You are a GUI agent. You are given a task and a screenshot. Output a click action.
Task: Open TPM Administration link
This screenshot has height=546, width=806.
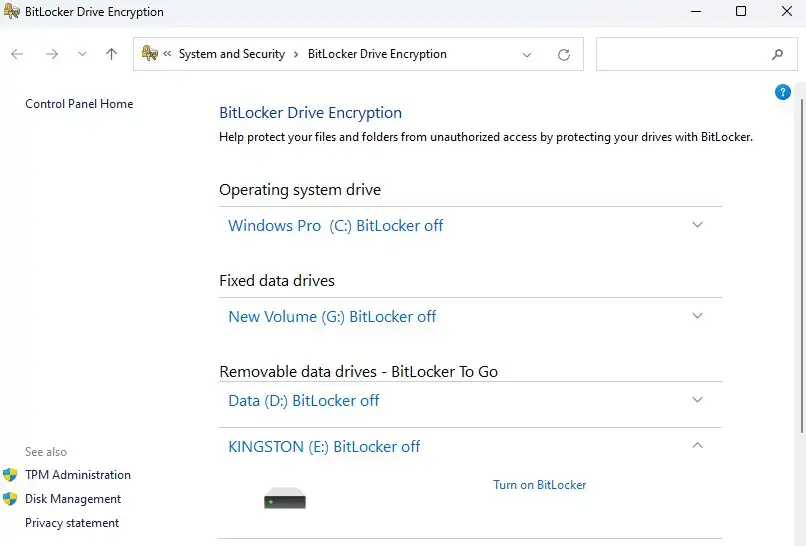pos(78,475)
